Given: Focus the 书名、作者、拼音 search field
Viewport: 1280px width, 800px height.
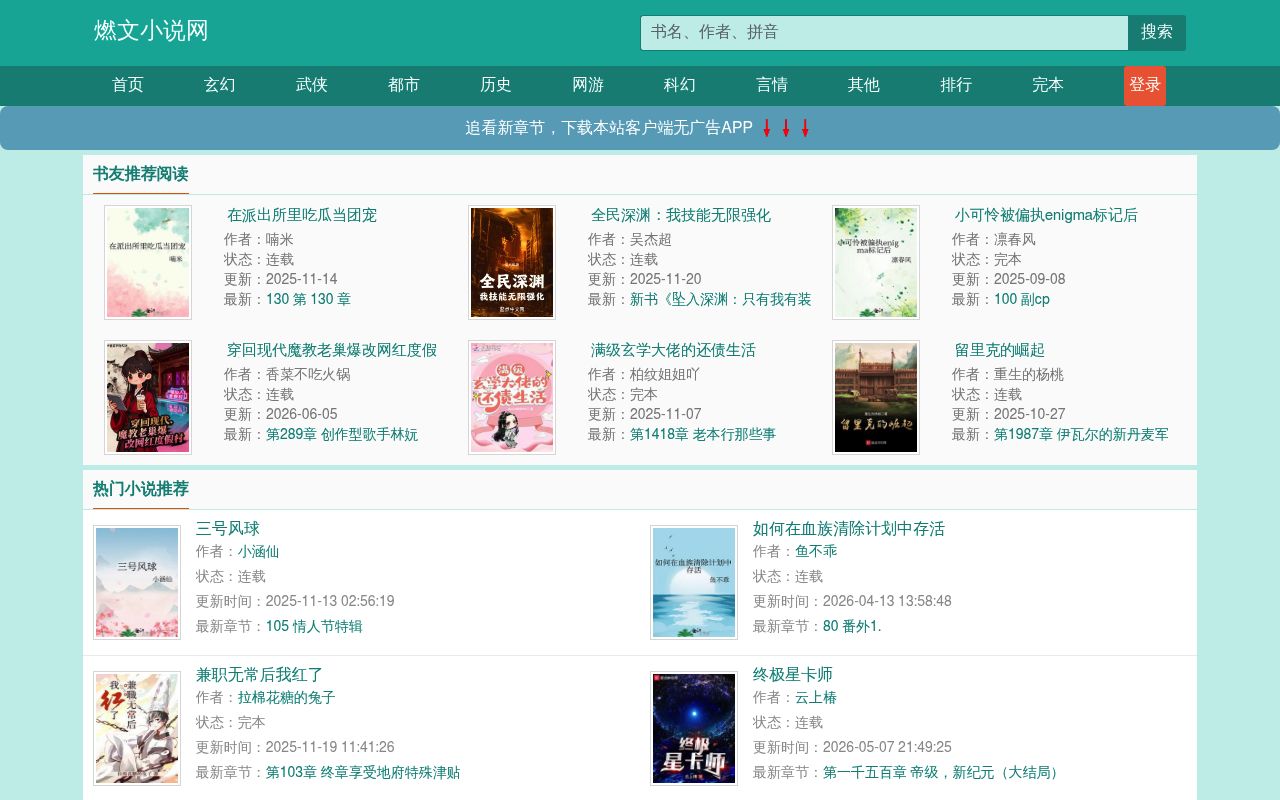Looking at the screenshot, I should (x=885, y=33).
